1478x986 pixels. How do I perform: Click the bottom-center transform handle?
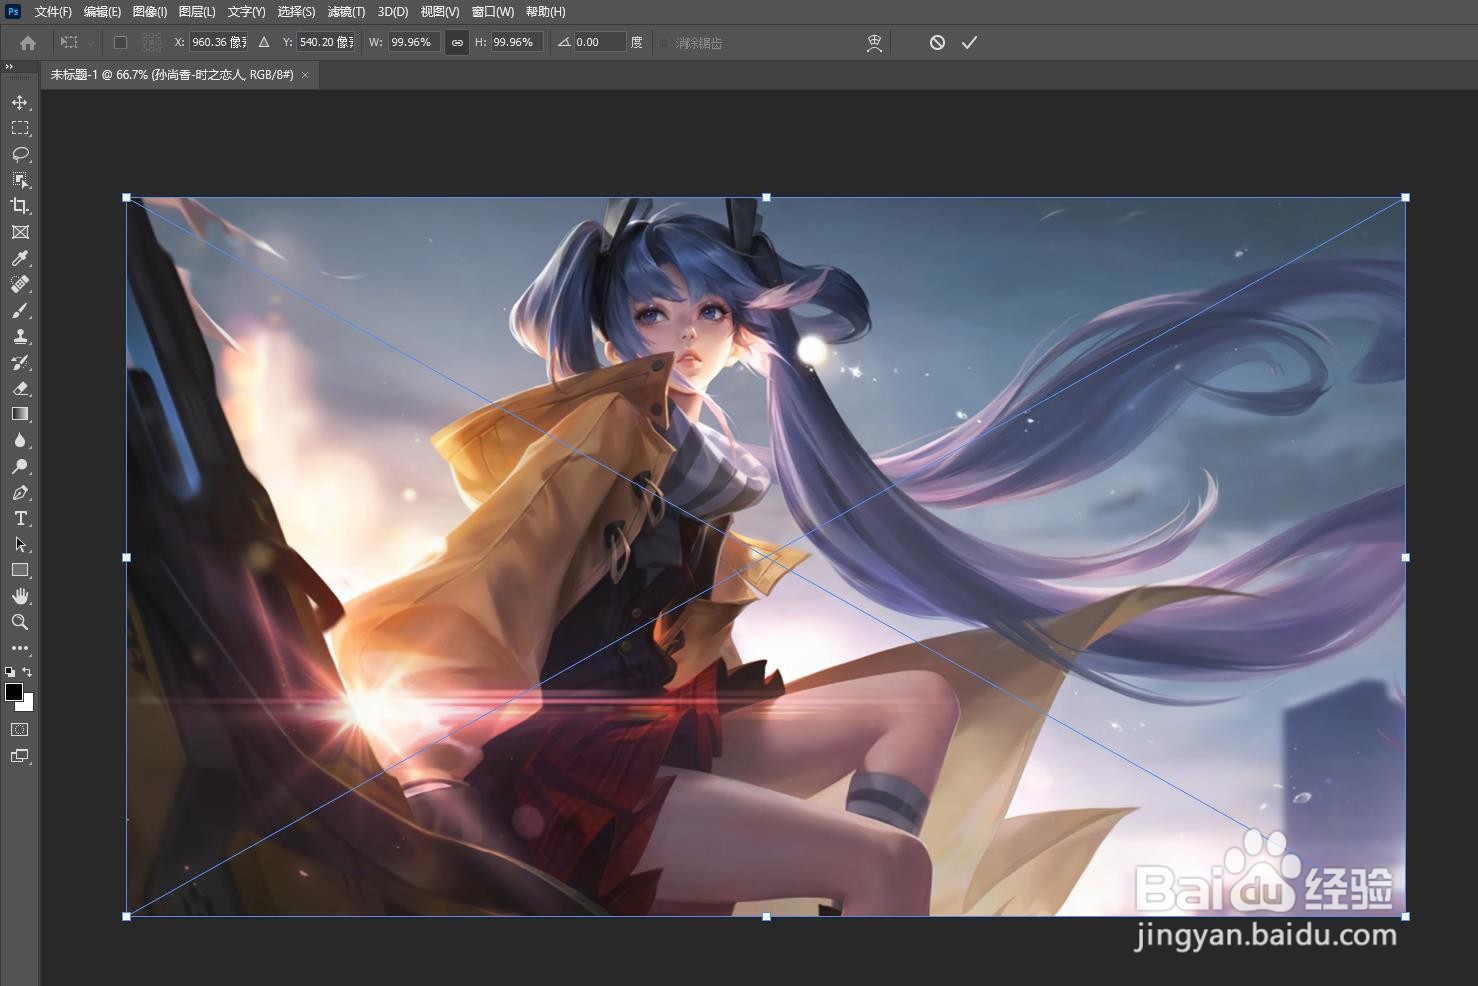tap(766, 916)
